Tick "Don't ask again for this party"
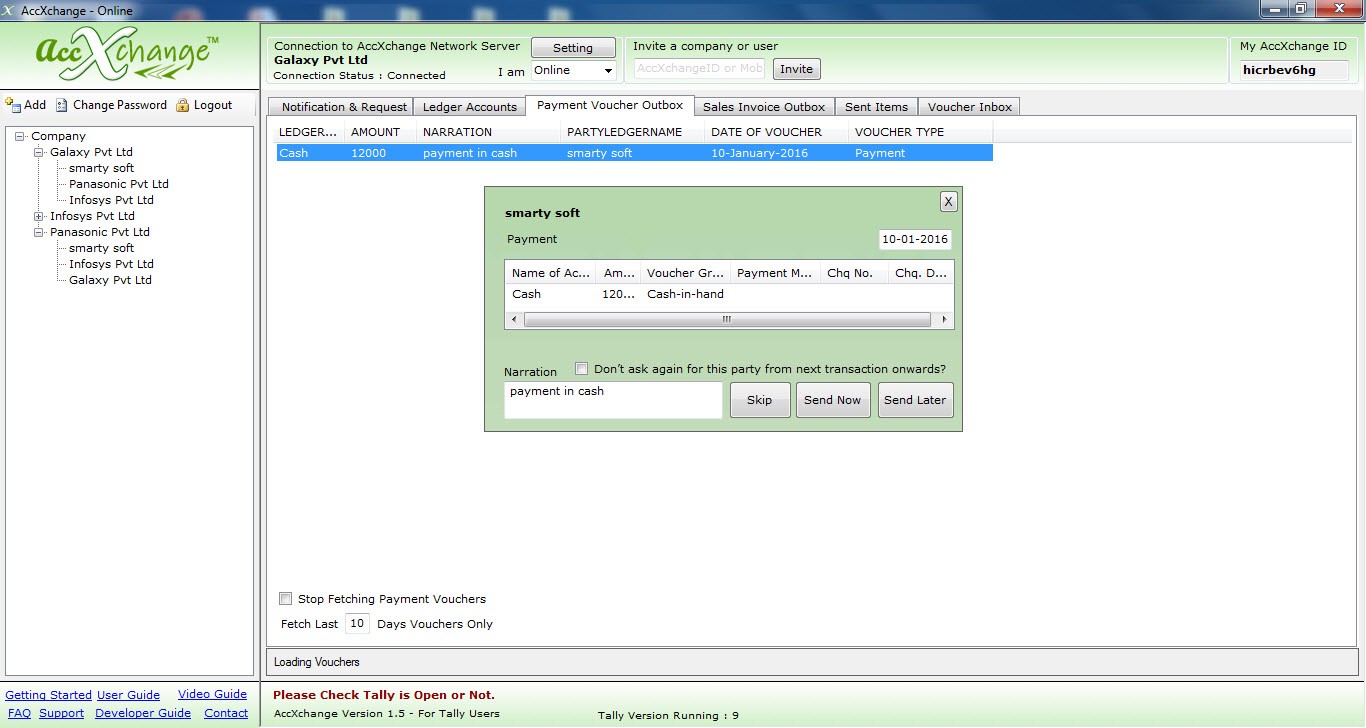 (x=582, y=369)
